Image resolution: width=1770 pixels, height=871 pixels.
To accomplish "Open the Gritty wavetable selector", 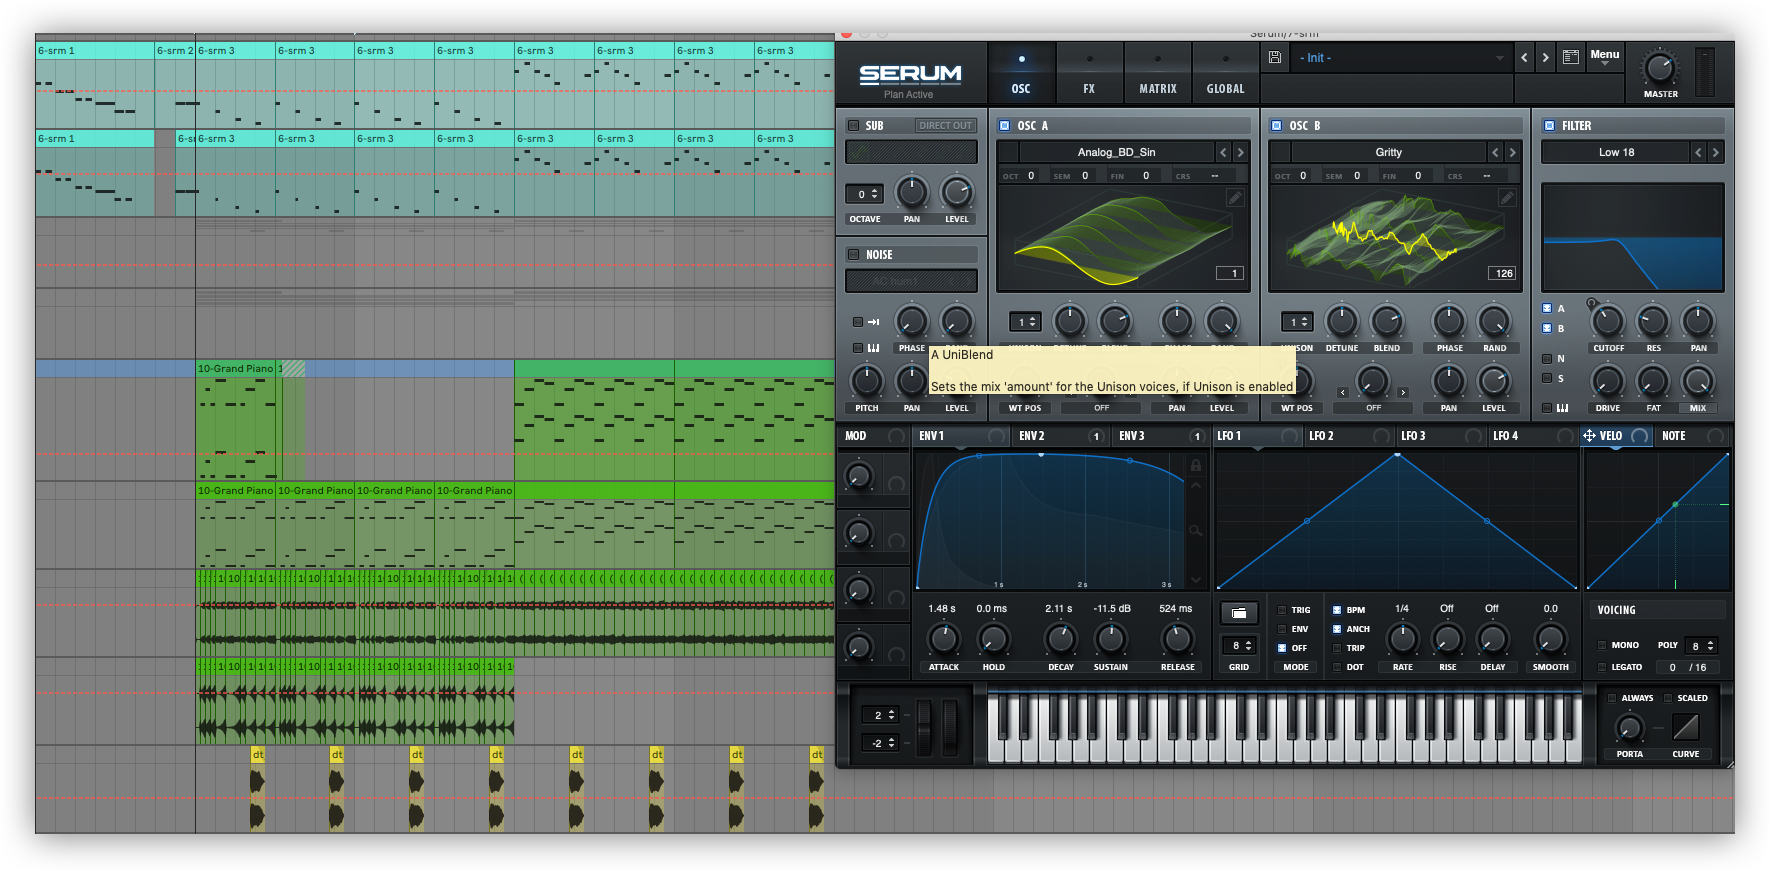I will tap(1388, 152).
